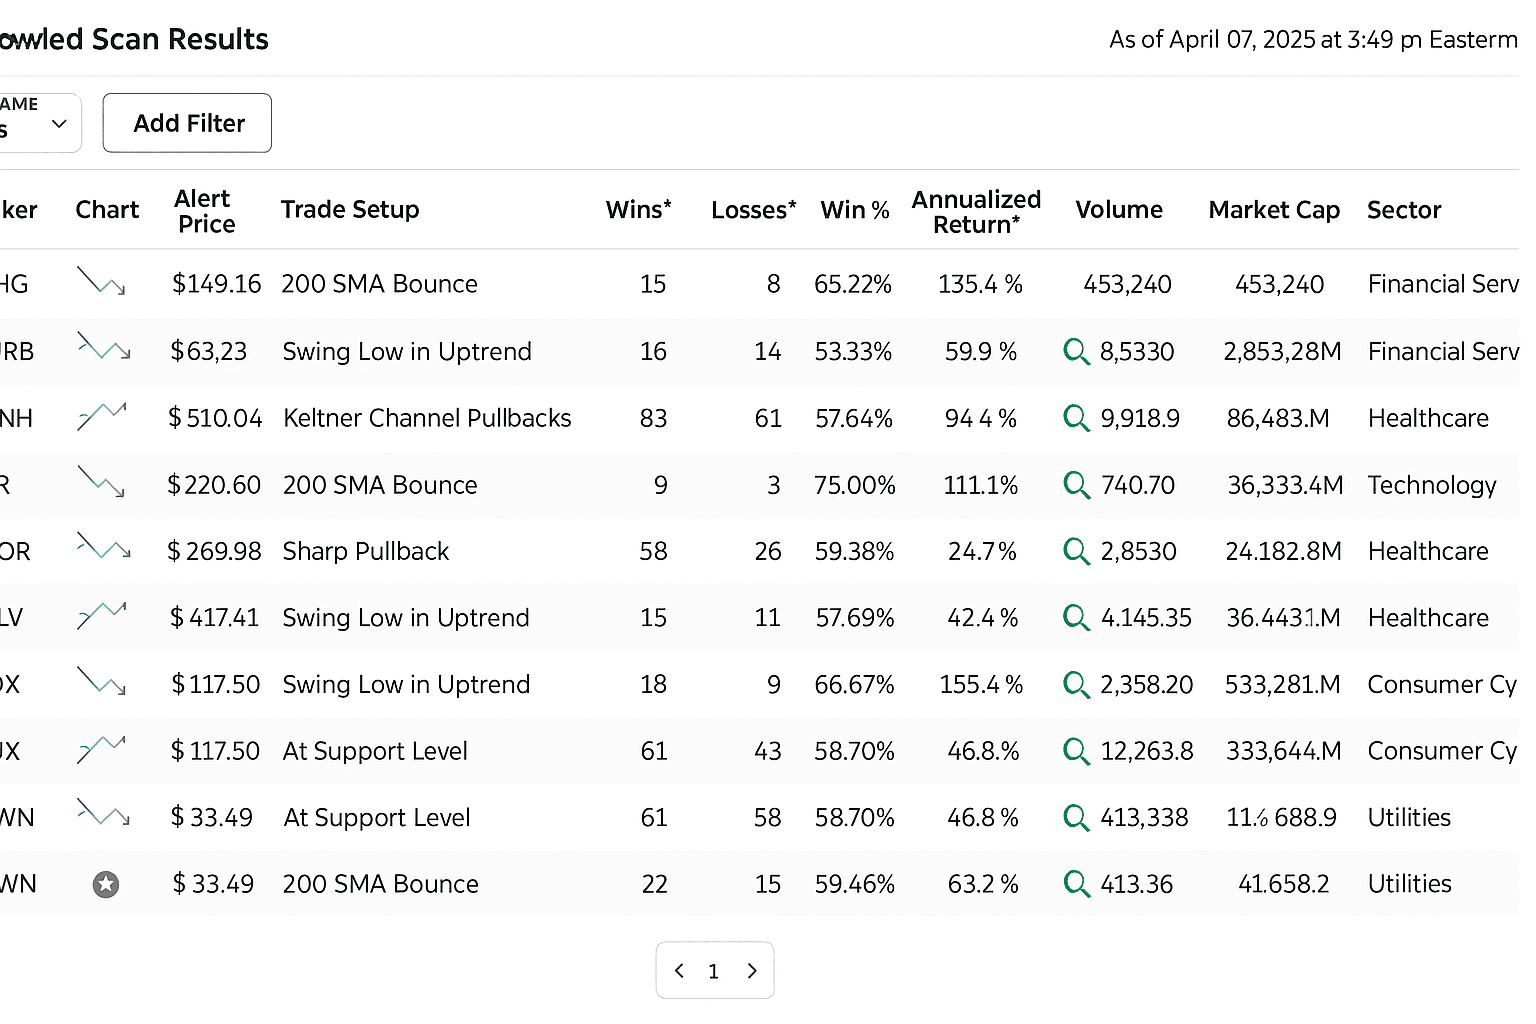Go to previous page arrow
The height and width of the screenshot is (1024, 1536).
pyautogui.click(x=679, y=970)
